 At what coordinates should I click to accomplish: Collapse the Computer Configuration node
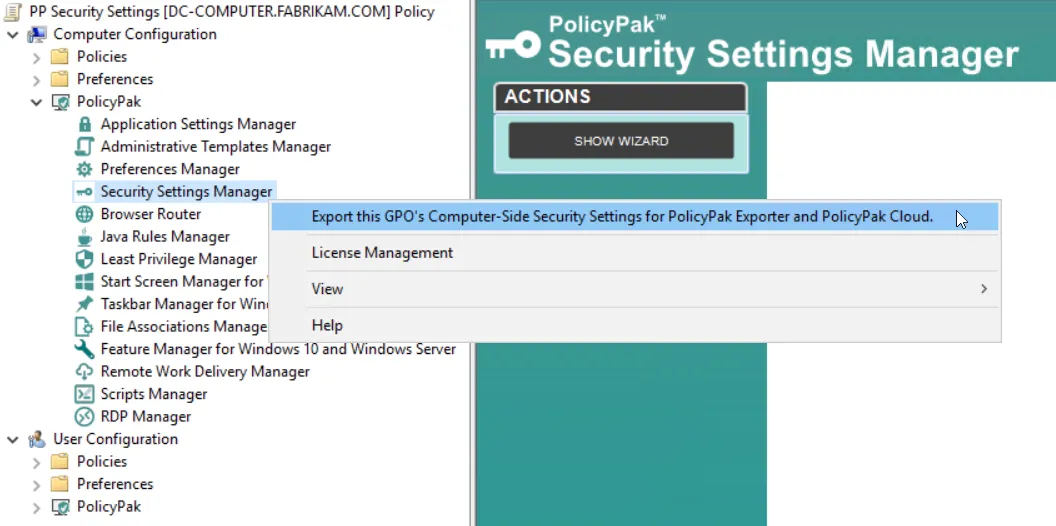click(13, 34)
